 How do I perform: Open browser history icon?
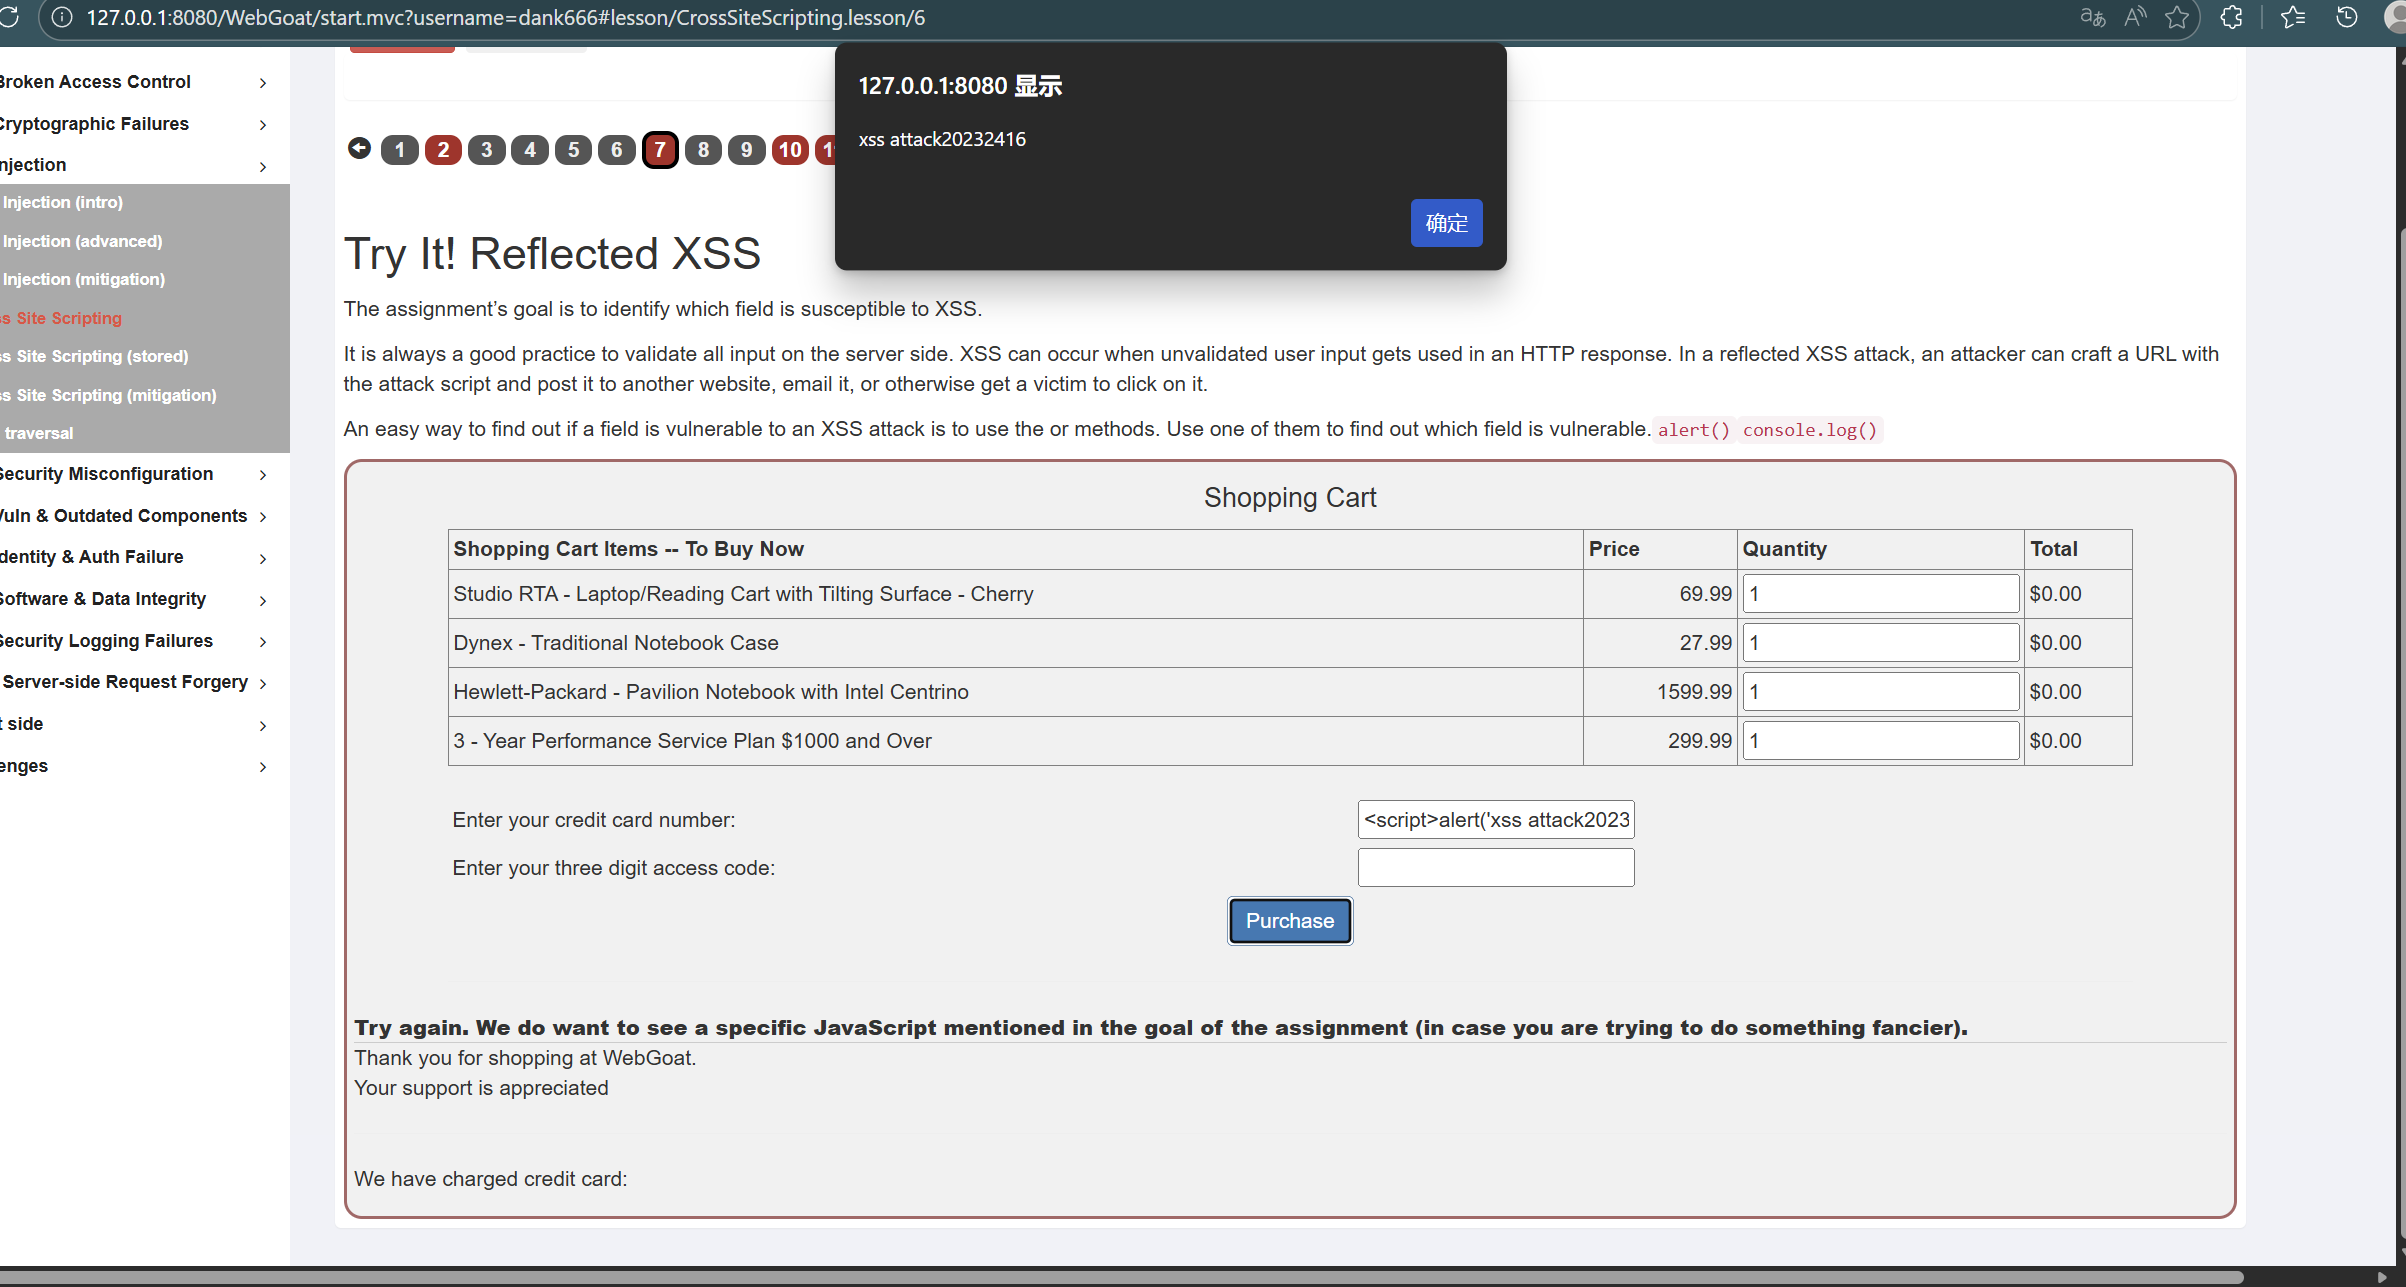pyautogui.click(x=2346, y=17)
